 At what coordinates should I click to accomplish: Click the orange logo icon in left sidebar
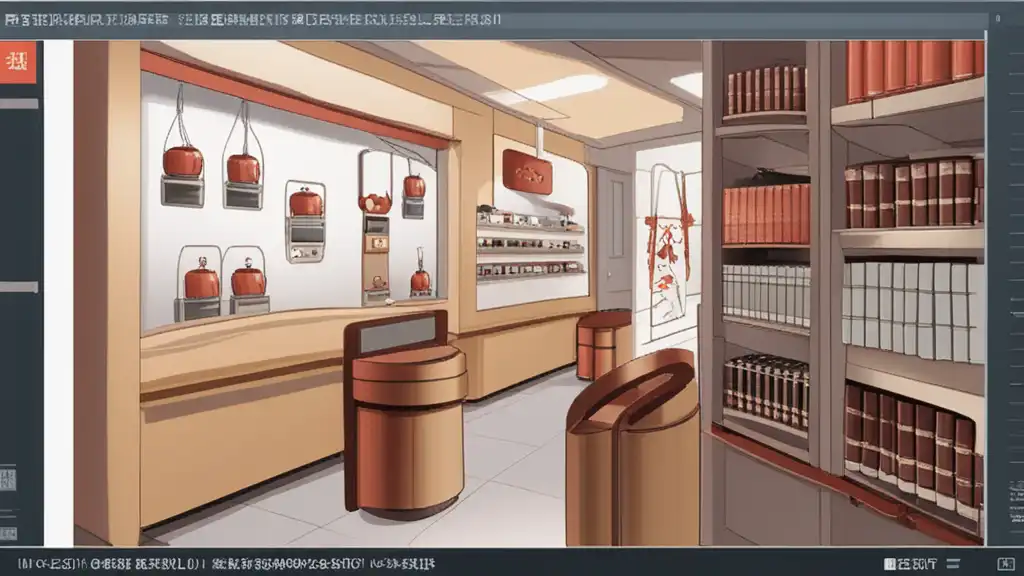18,62
